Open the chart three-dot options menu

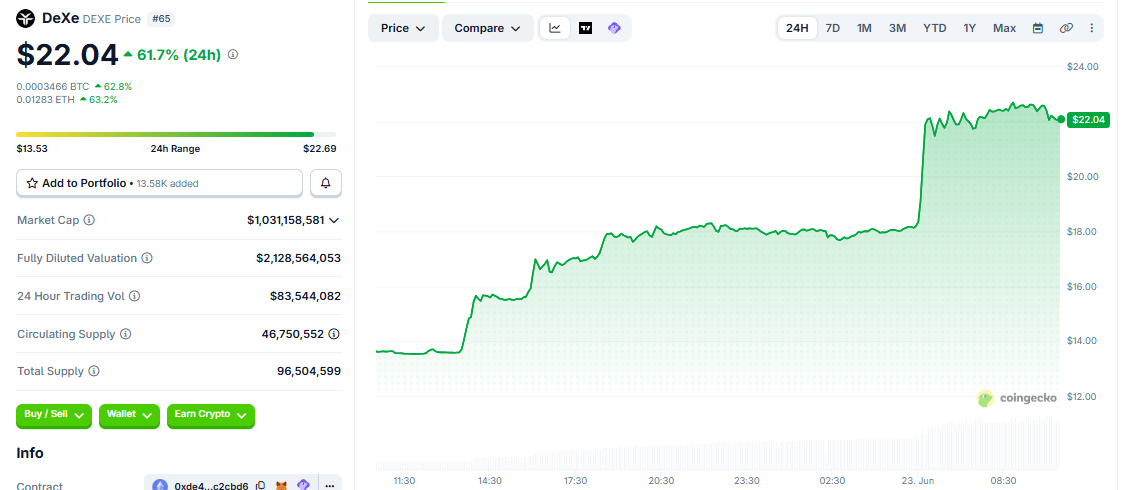tap(1091, 28)
